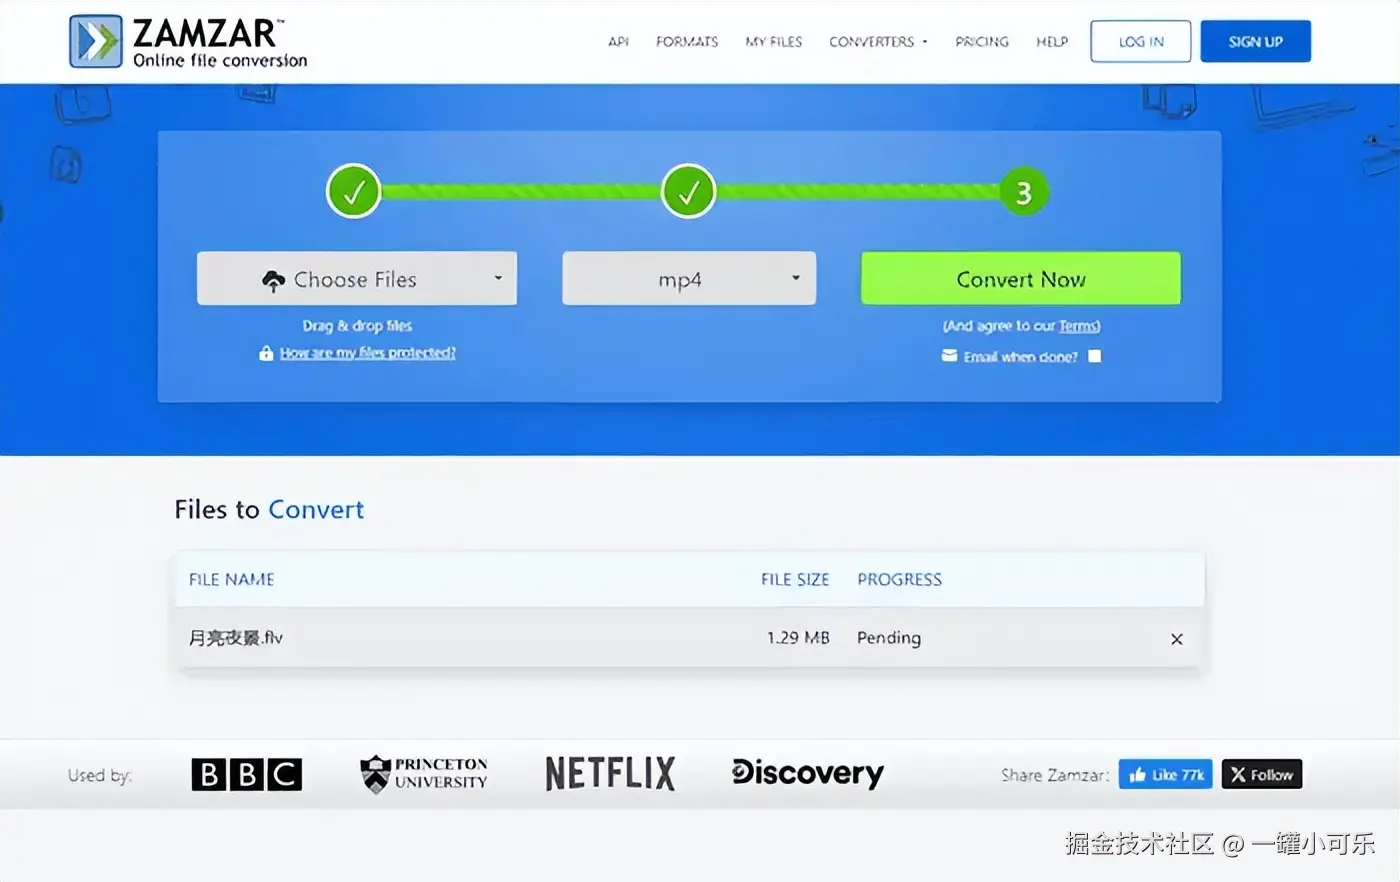
Task: Click the step two checkmark circle
Action: [688, 191]
